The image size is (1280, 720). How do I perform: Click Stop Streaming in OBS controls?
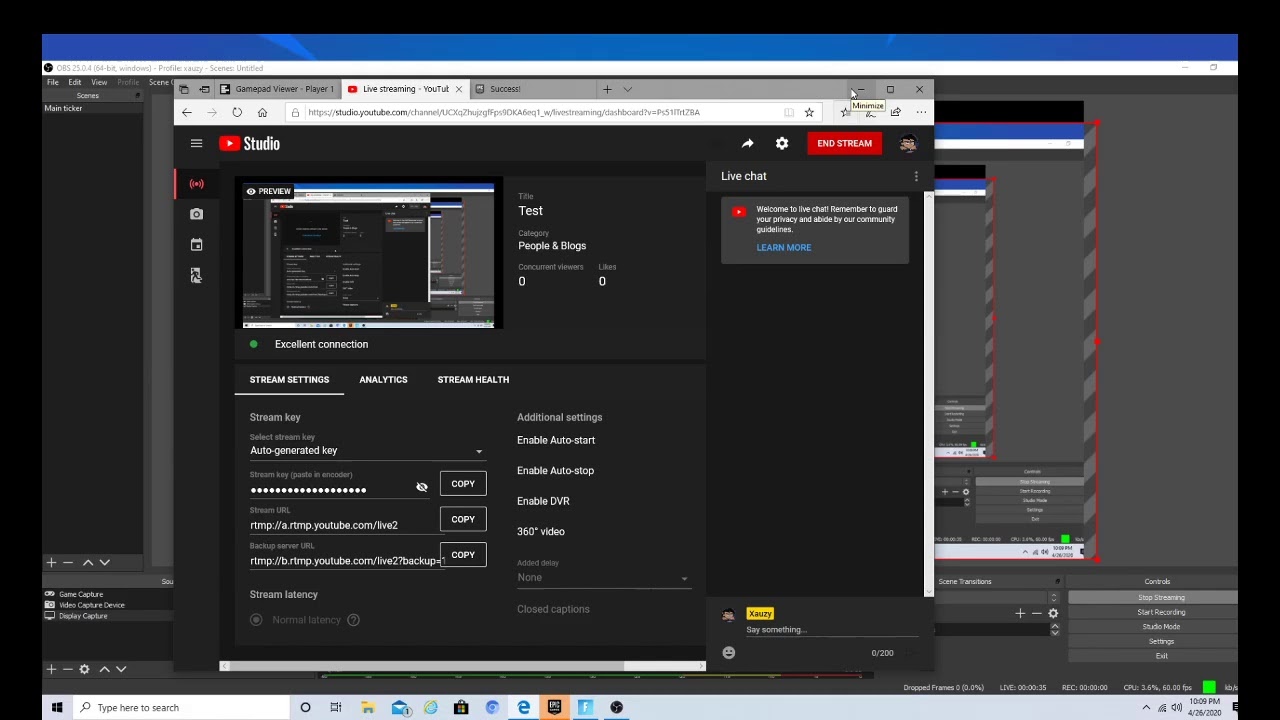(1161, 597)
